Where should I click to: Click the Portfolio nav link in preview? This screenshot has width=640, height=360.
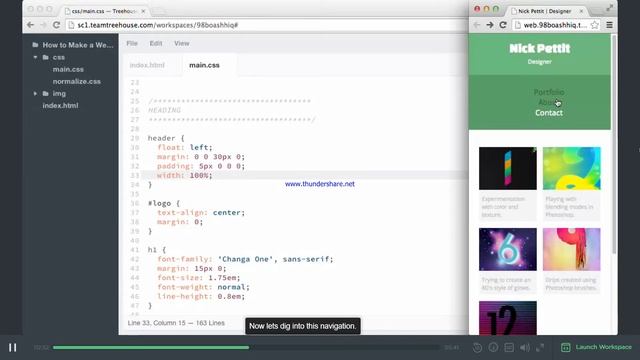pyautogui.click(x=549, y=92)
